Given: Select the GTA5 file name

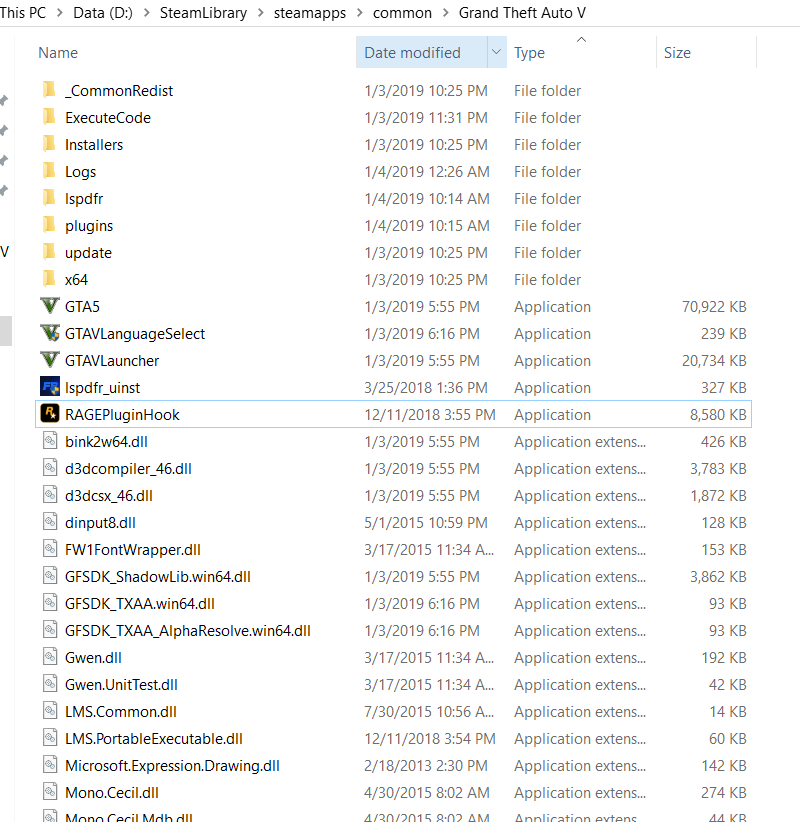Looking at the screenshot, I should 82,307.
